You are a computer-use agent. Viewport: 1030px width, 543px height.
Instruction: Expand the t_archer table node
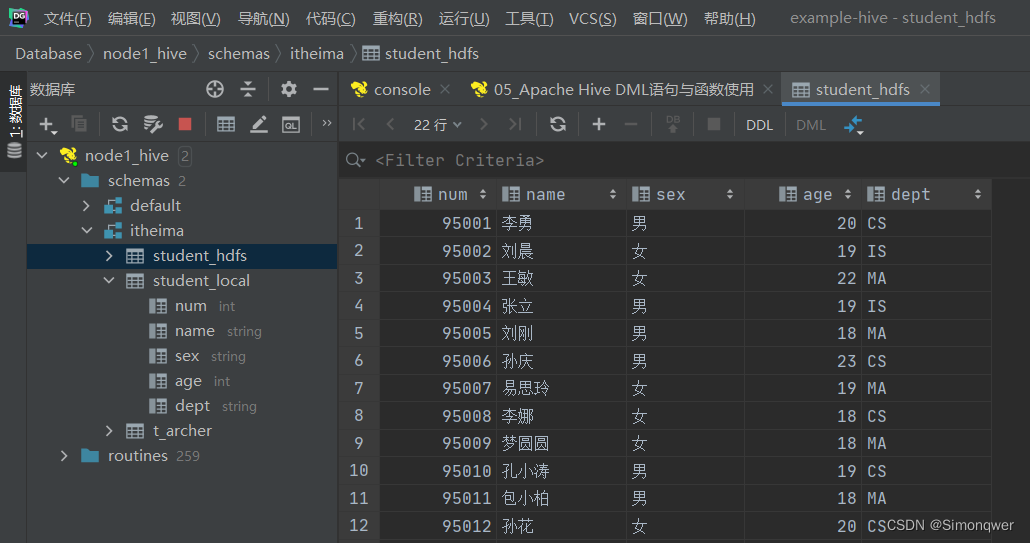coord(109,431)
